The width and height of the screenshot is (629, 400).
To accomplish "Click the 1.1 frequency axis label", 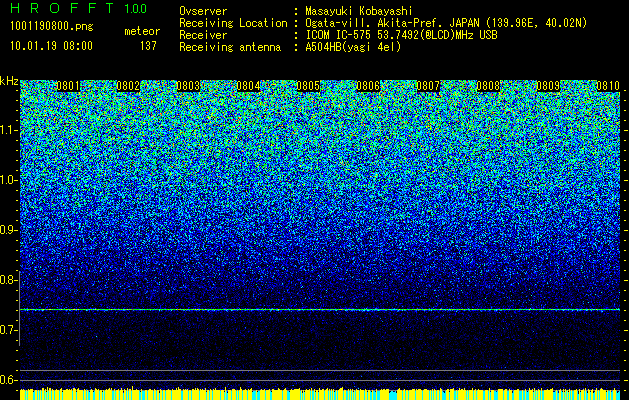I will pyautogui.click(x=8, y=130).
